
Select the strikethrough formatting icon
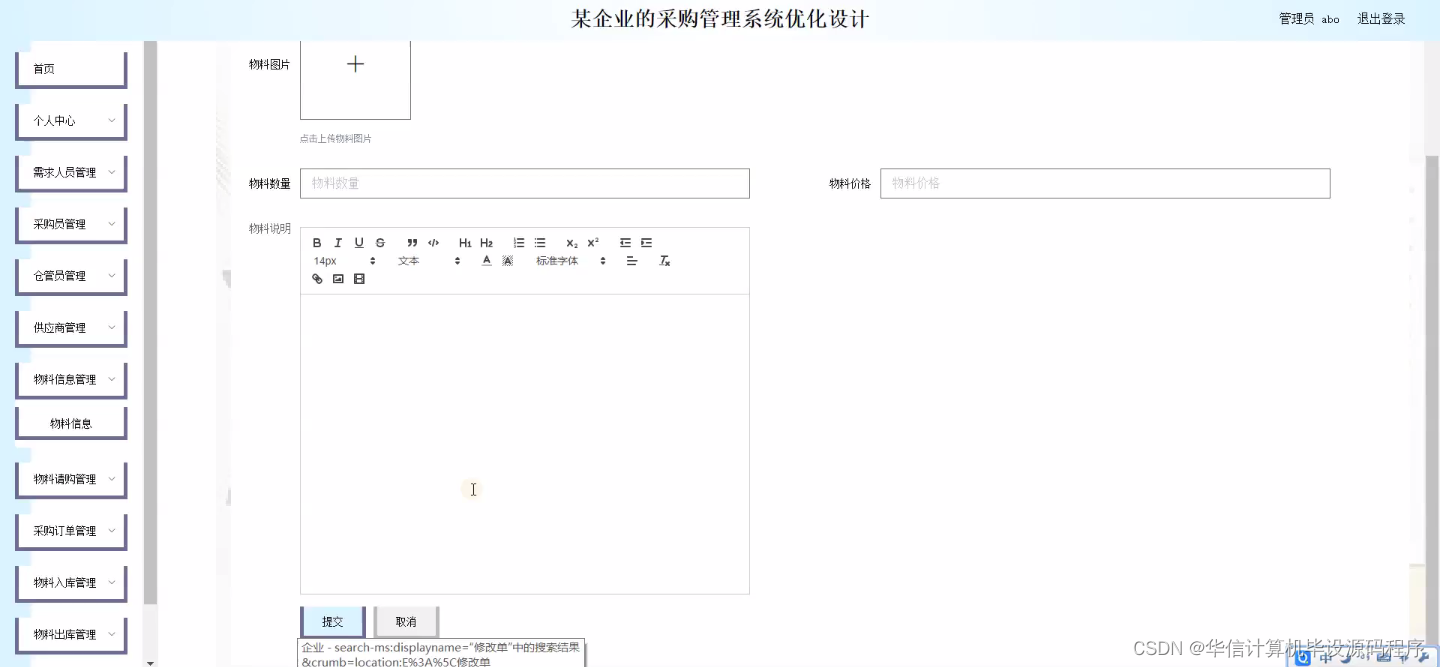coord(380,243)
